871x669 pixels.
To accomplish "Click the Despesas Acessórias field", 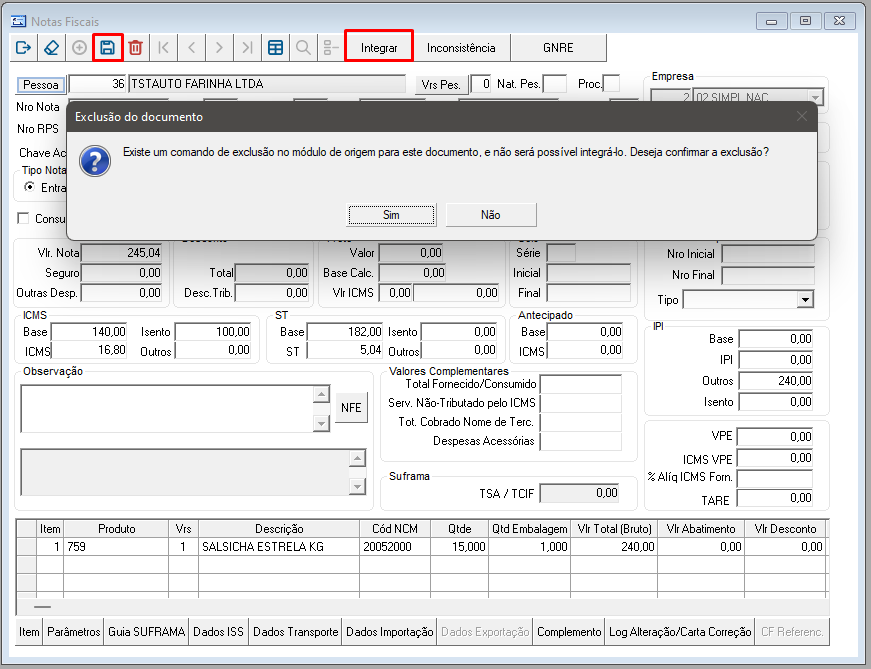I will [581, 441].
